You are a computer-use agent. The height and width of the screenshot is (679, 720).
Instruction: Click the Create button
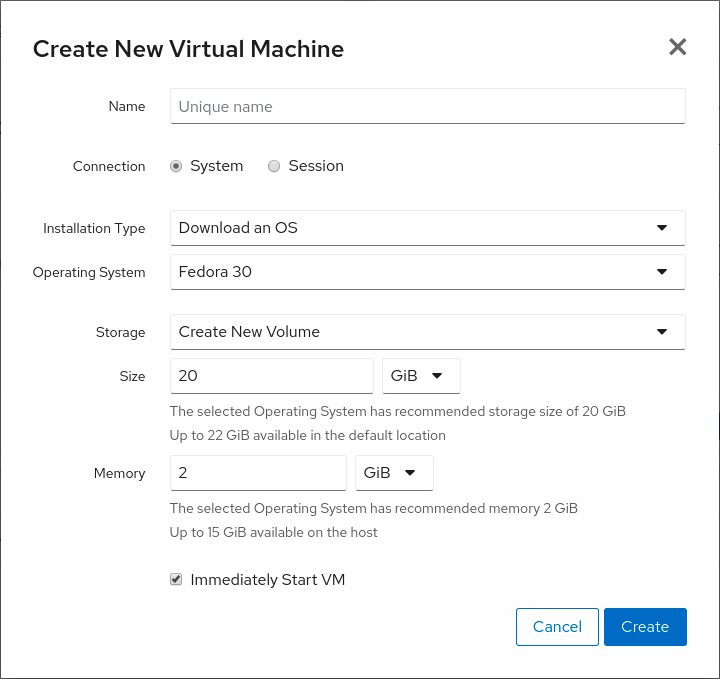[644, 627]
